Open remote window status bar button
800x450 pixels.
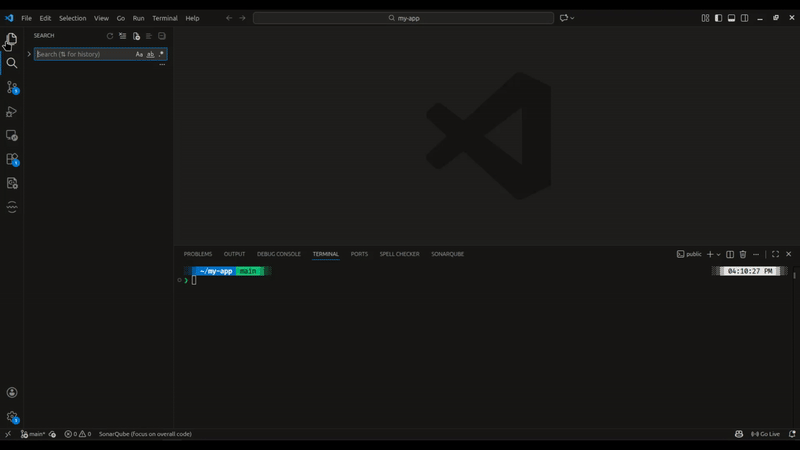(x=8, y=434)
